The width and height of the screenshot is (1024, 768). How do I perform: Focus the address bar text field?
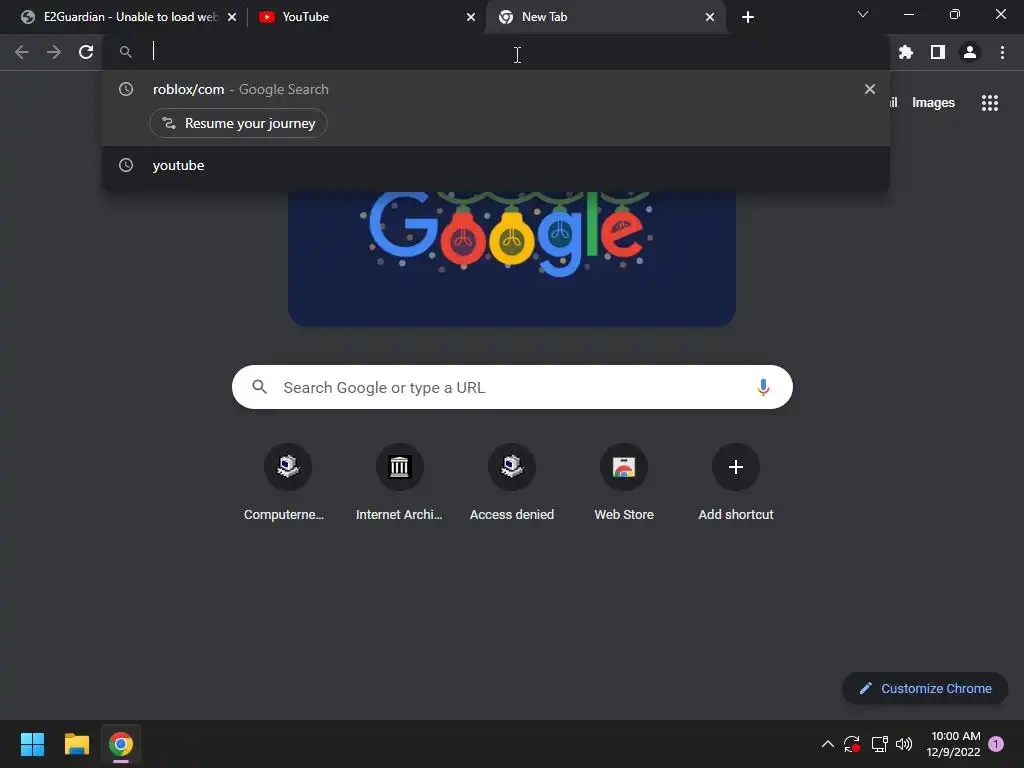(496, 52)
